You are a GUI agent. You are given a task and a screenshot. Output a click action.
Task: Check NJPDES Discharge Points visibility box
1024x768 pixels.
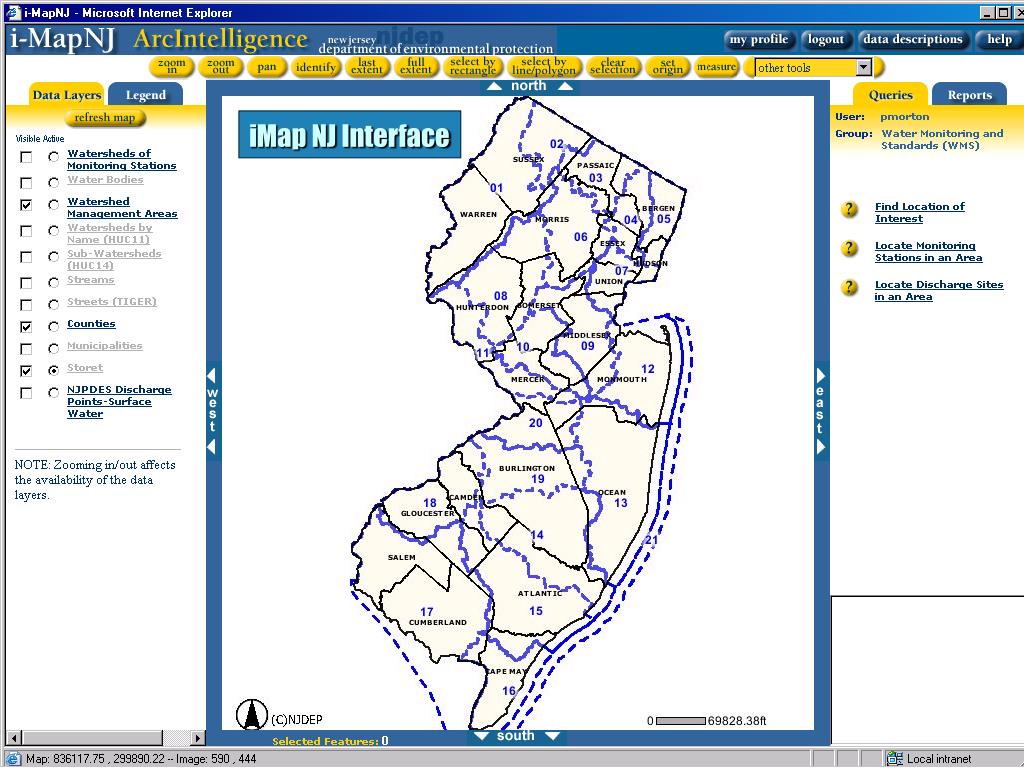click(x=26, y=393)
